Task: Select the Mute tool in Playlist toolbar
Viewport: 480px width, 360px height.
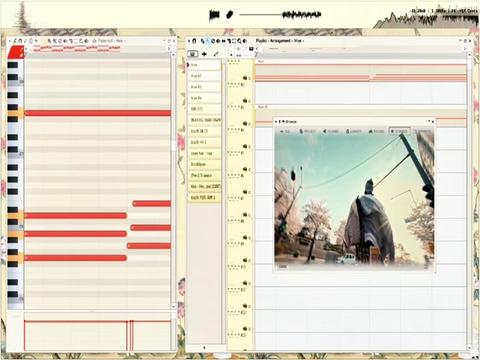Action: click(218, 41)
